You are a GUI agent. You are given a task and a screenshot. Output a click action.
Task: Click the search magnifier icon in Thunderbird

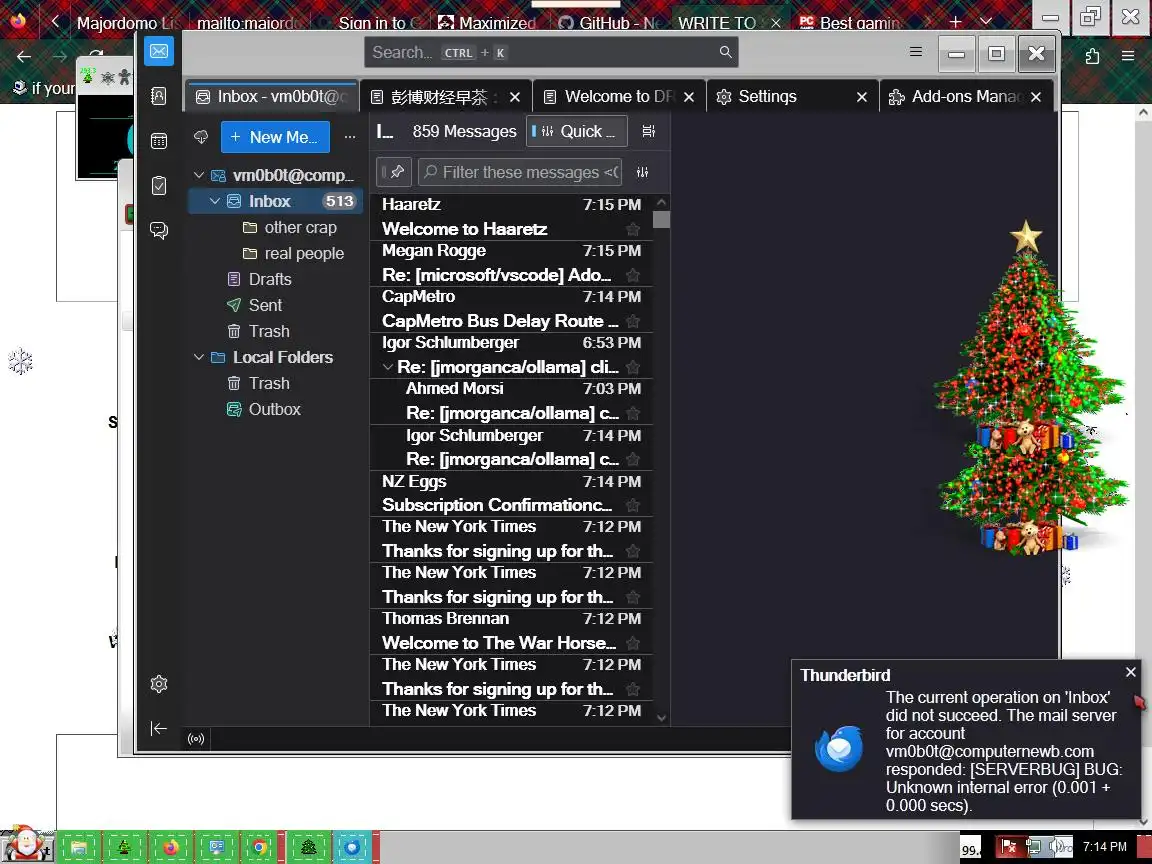coord(725,52)
